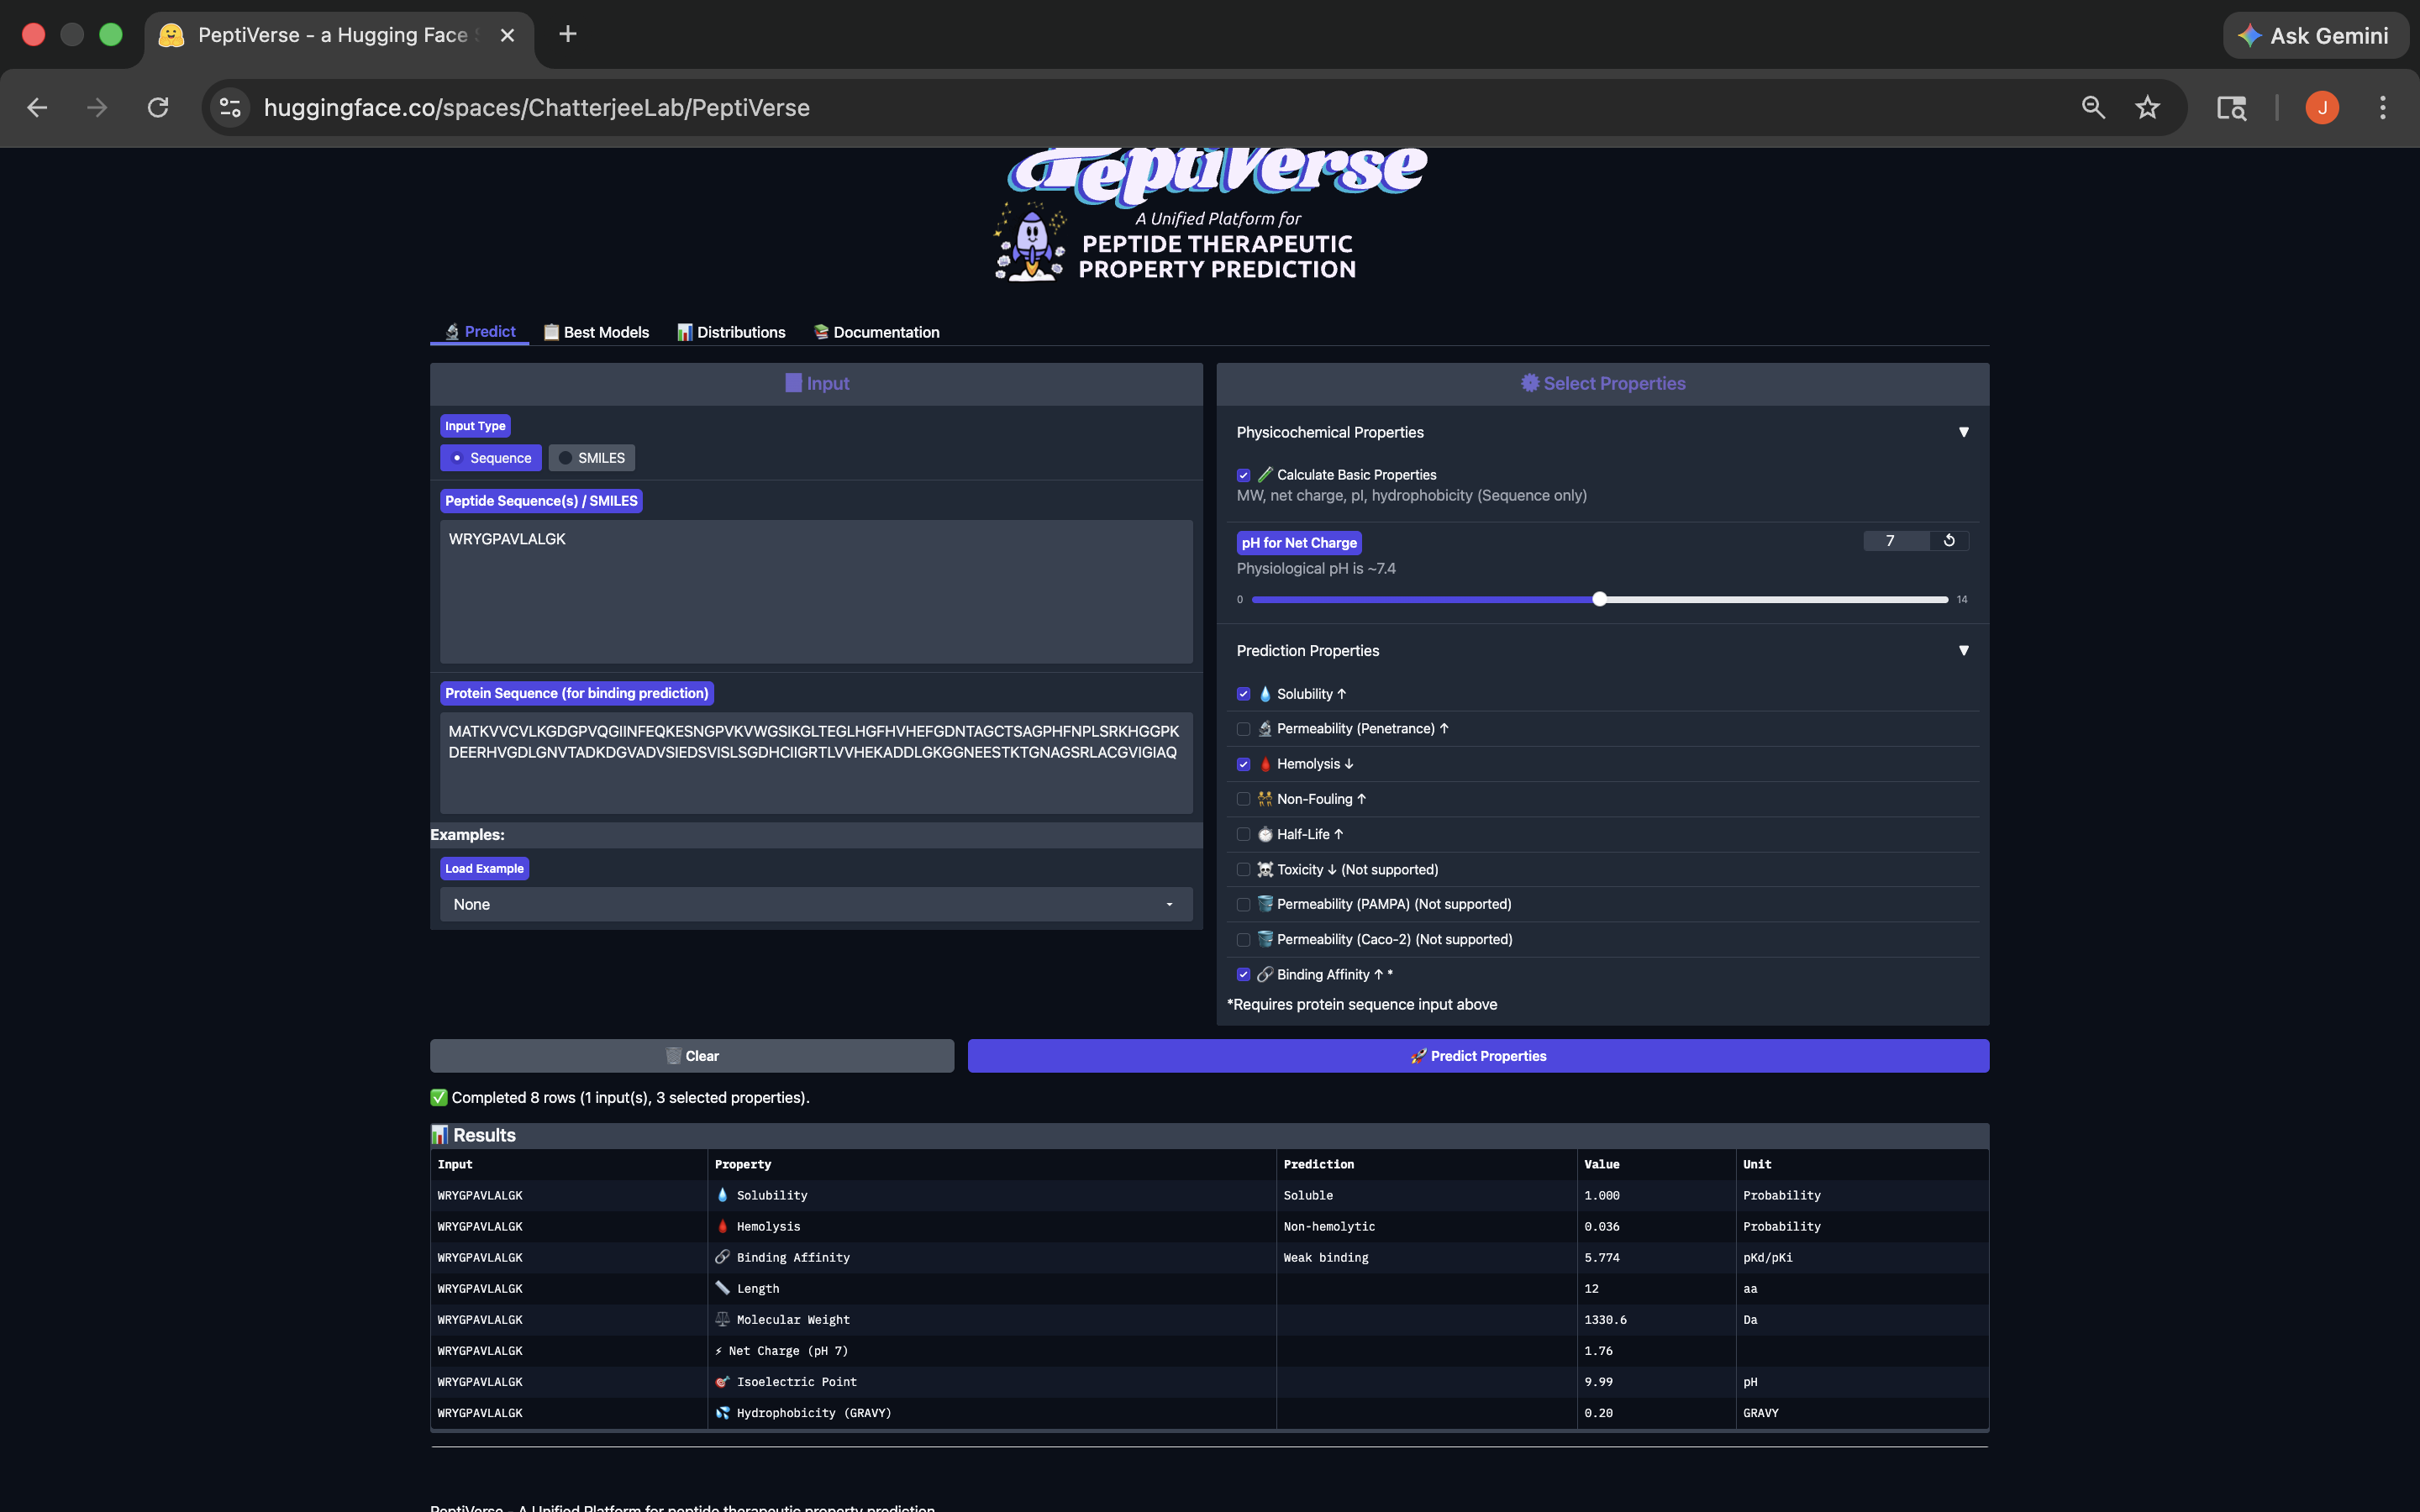Open the Distributions tab

click(x=731, y=332)
